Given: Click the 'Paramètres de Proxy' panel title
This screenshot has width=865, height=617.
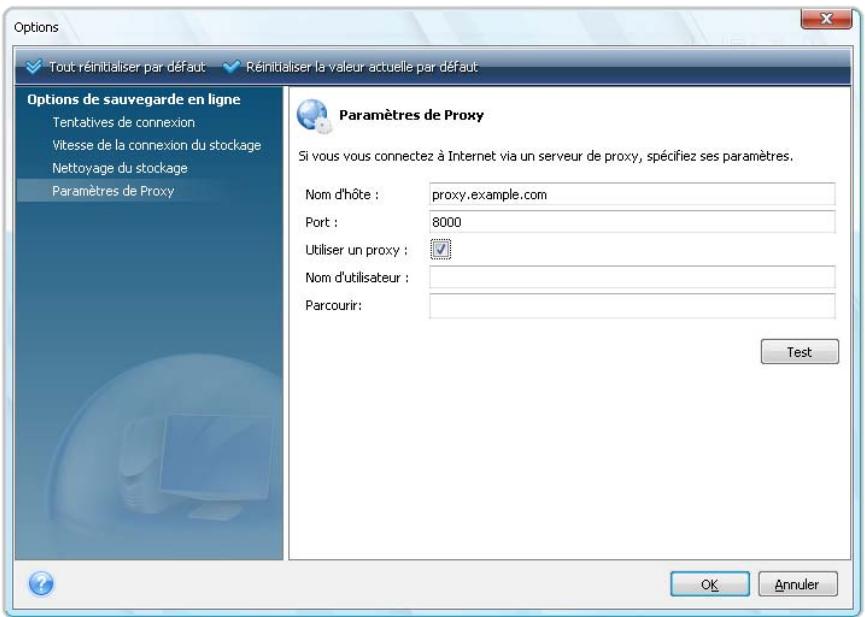Looking at the screenshot, I should pos(412,115).
